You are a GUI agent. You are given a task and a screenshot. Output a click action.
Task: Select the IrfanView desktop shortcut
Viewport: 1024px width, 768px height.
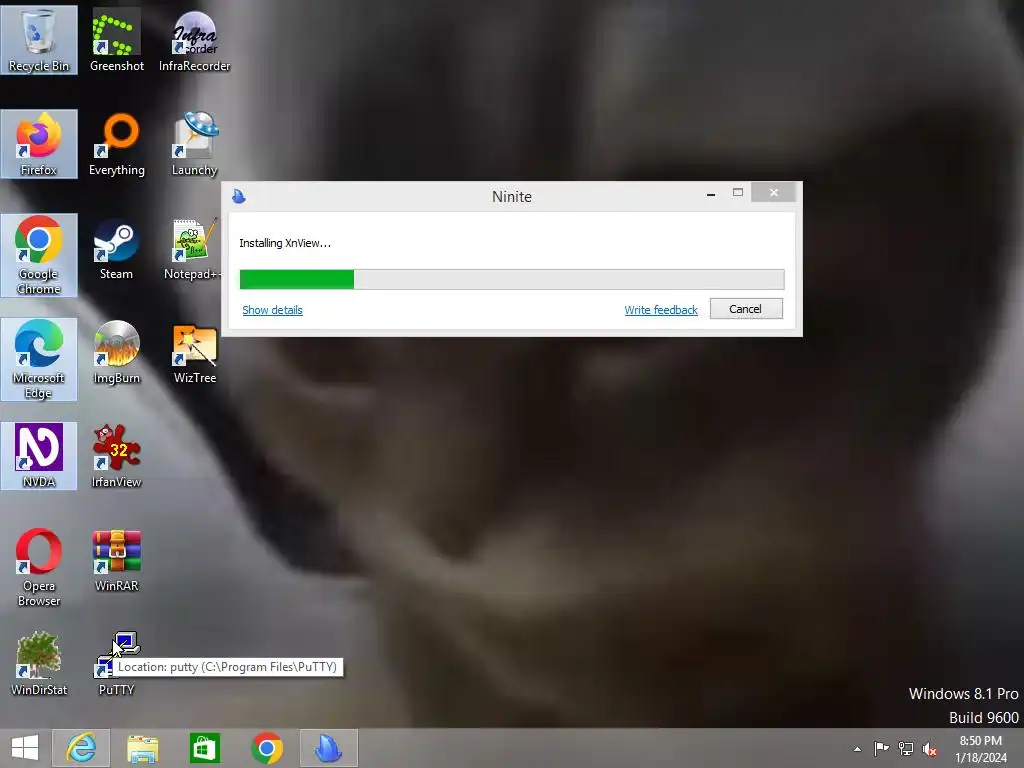click(116, 456)
